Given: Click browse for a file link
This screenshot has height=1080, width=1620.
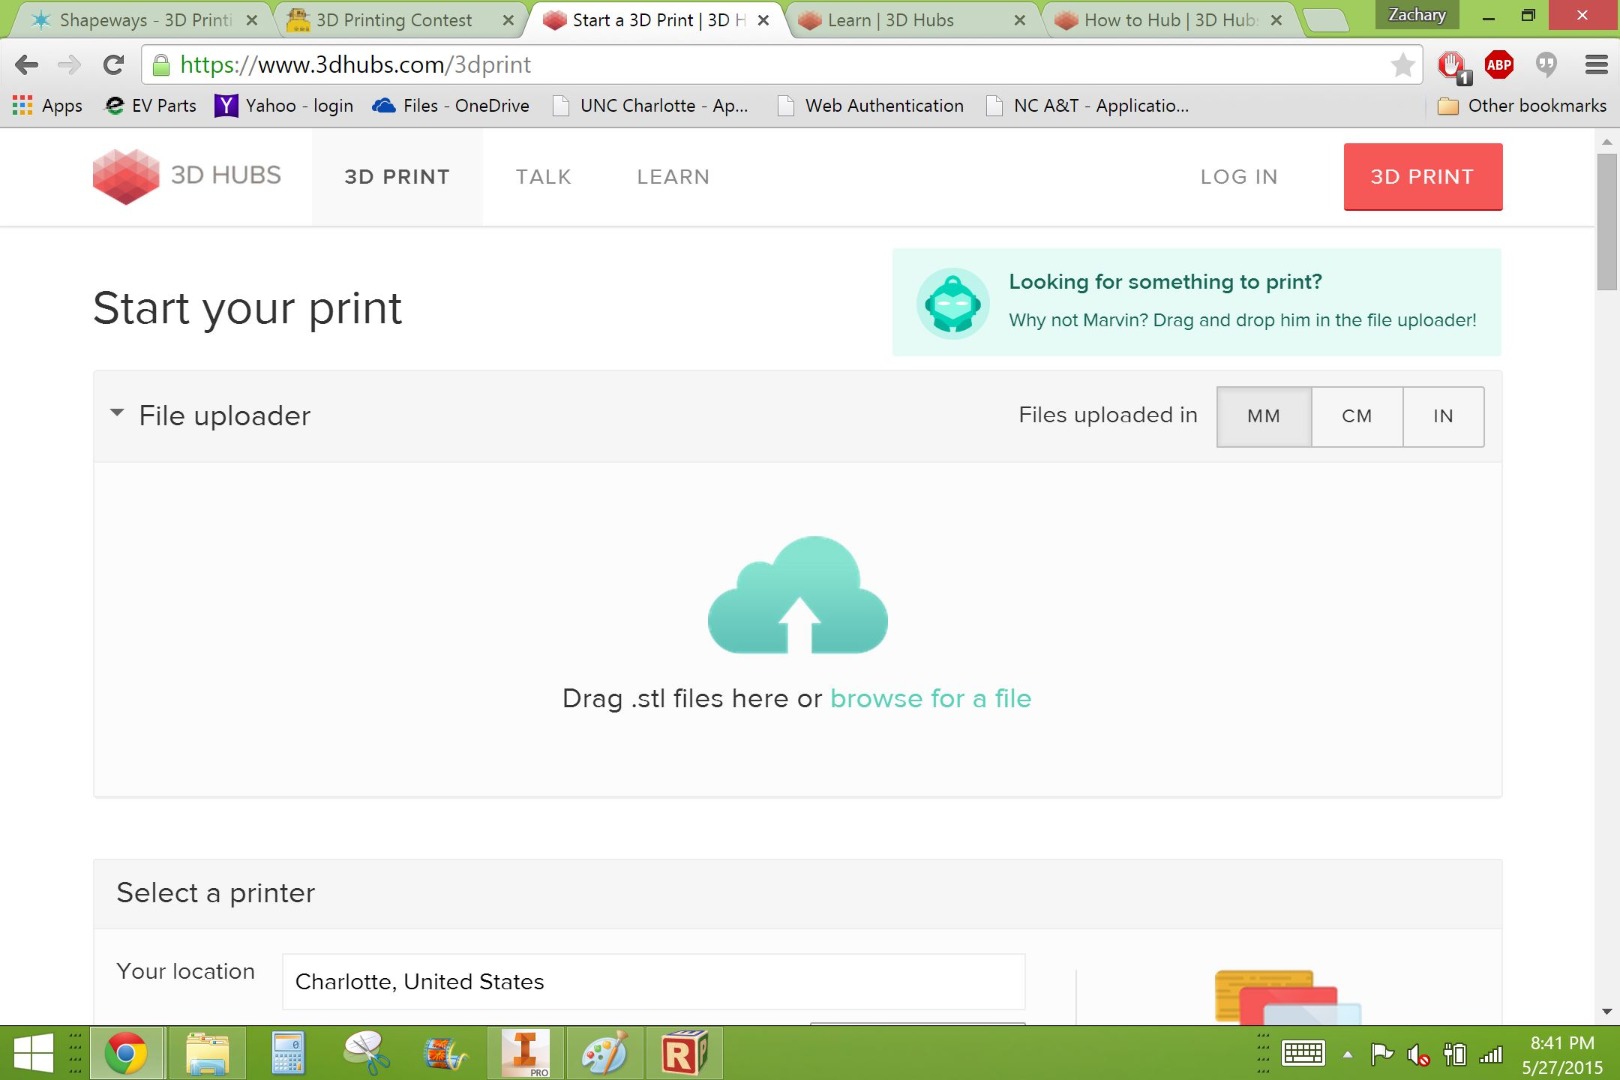Looking at the screenshot, I should (x=930, y=698).
